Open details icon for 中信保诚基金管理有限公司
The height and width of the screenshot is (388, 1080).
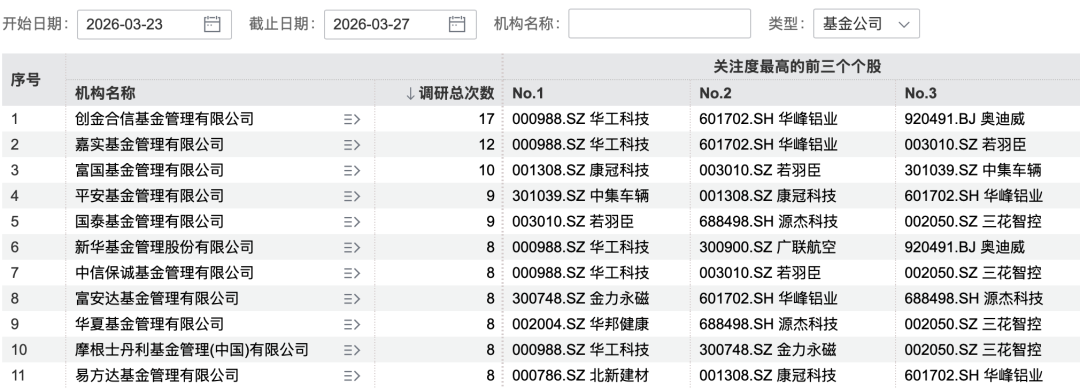352,273
